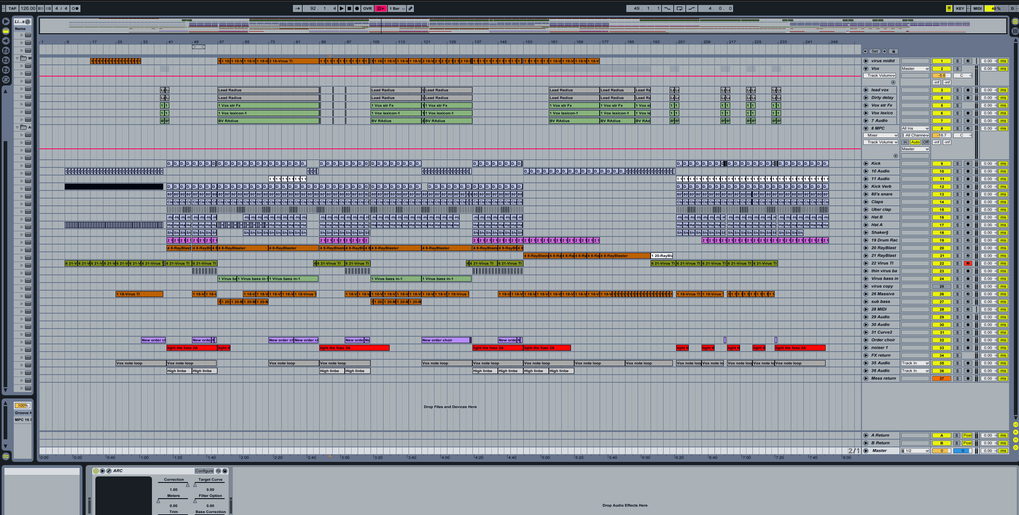The height and width of the screenshot is (515, 1019).
Task: Arm global Record button in transport
Action: pos(356,8)
